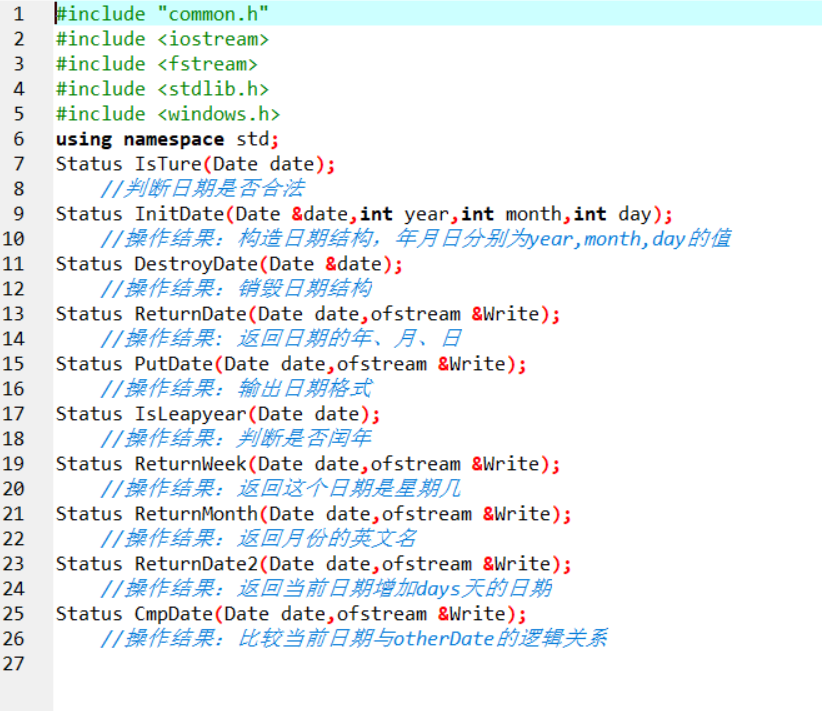822x711 pixels.
Task: Click the InitDate function declaration
Action: 364,214
